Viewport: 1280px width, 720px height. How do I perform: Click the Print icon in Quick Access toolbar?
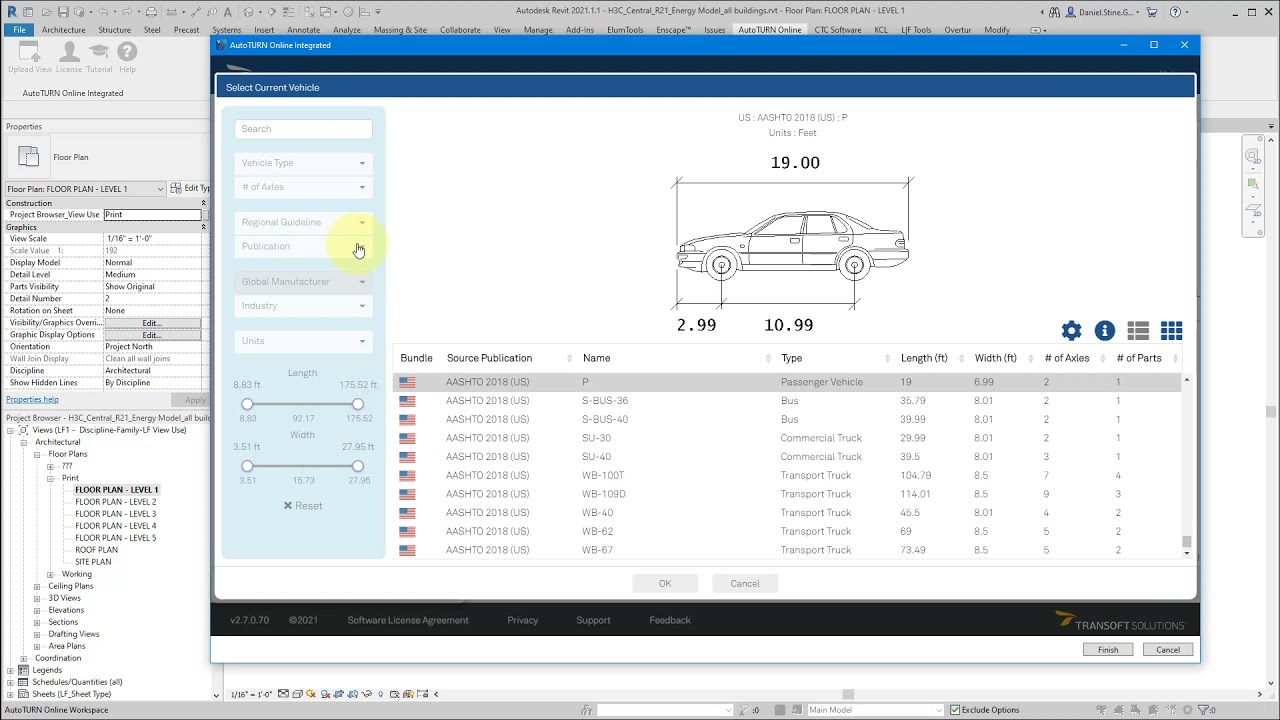pyautogui.click(x=151, y=12)
